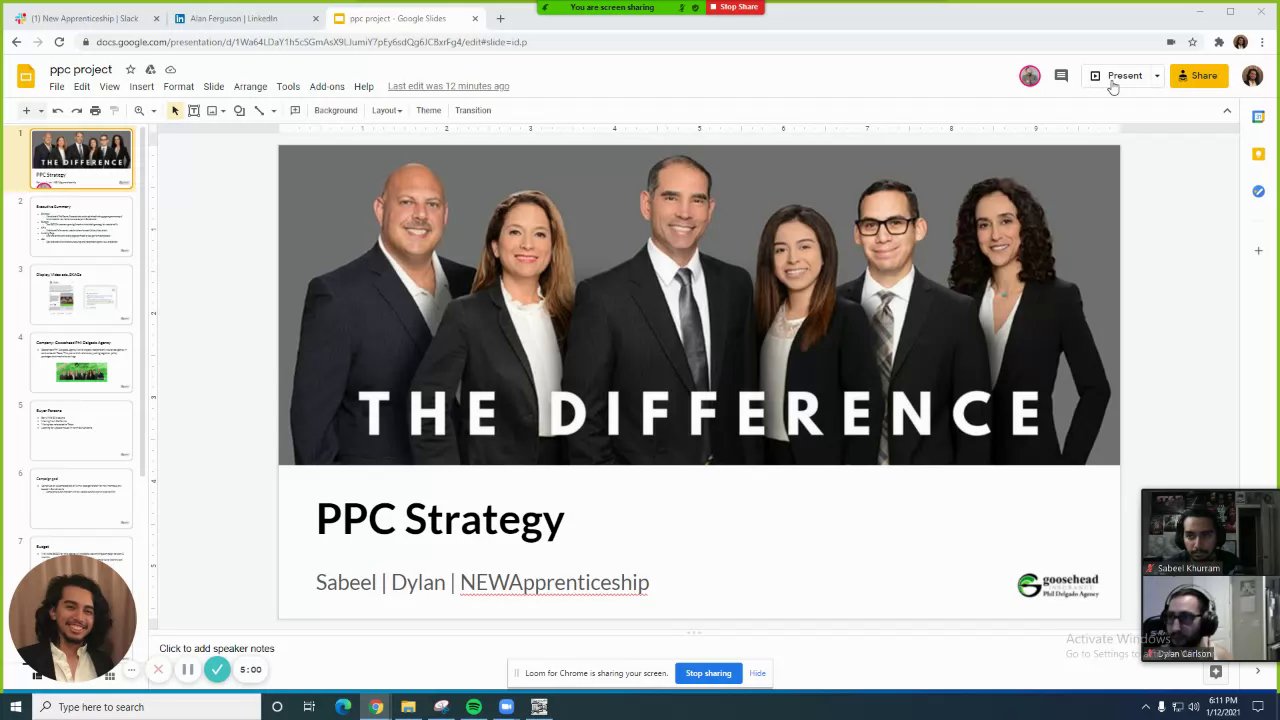Open Present options dropdown arrow
Viewport: 1280px width, 720px height.
pos(1157,76)
